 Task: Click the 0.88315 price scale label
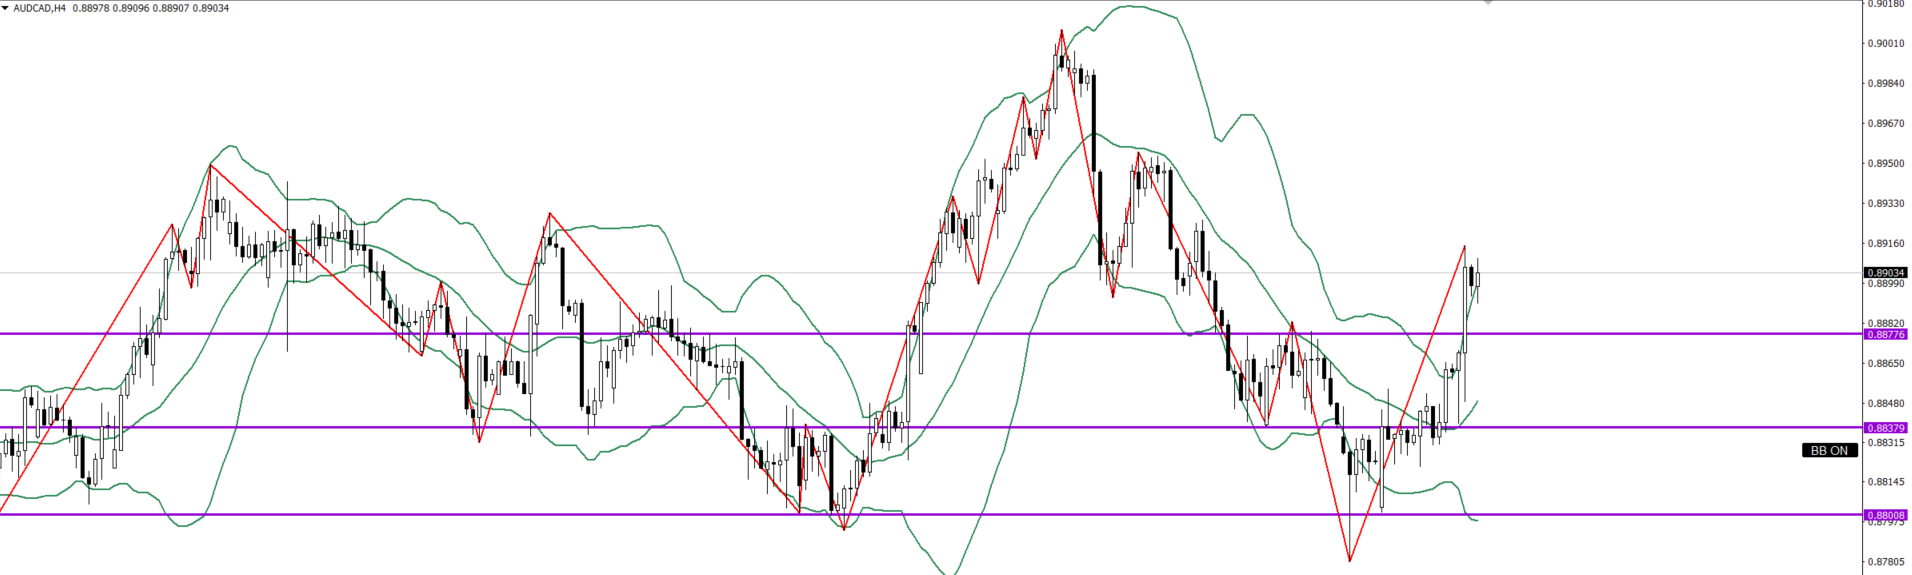(x=1885, y=442)
